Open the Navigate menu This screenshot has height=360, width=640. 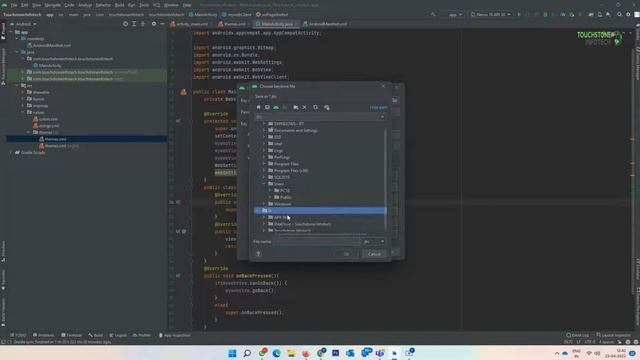[52, 5]
